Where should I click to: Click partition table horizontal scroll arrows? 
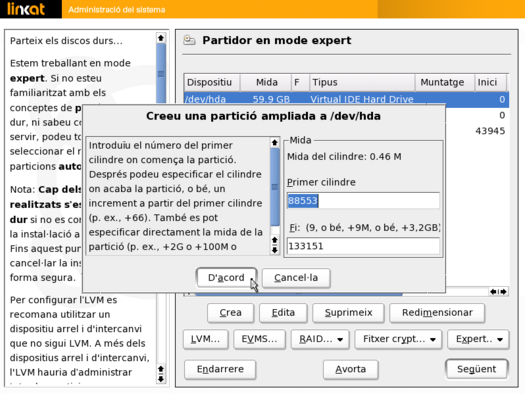[x=499, y=292]
